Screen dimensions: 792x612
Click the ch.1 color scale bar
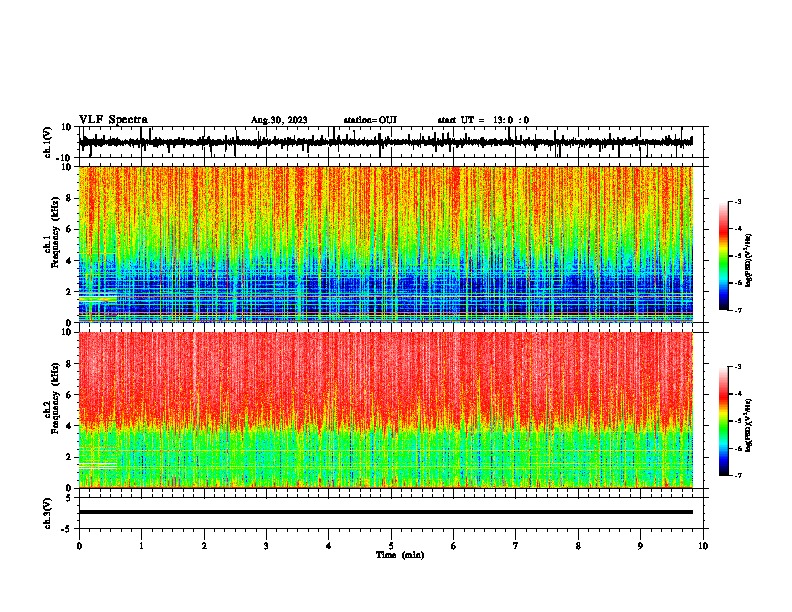724,256
